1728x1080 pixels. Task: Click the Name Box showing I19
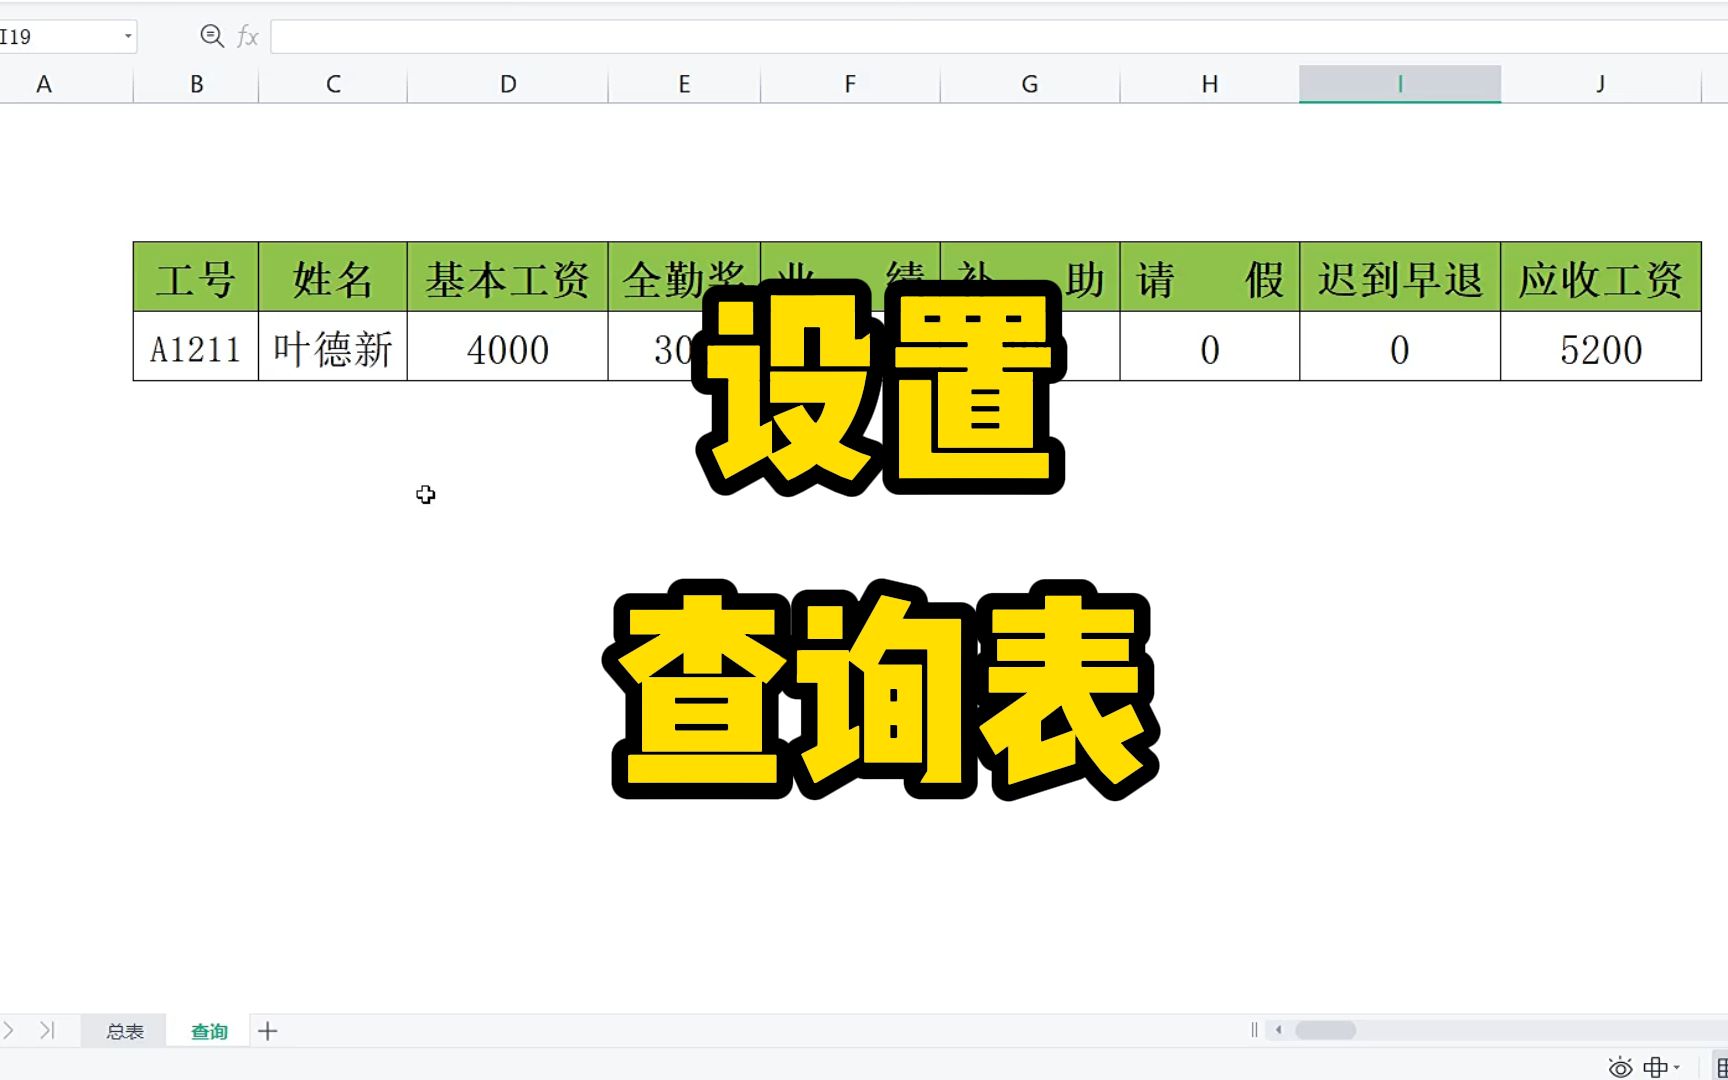pyautogui.click(x=60, y=37)
